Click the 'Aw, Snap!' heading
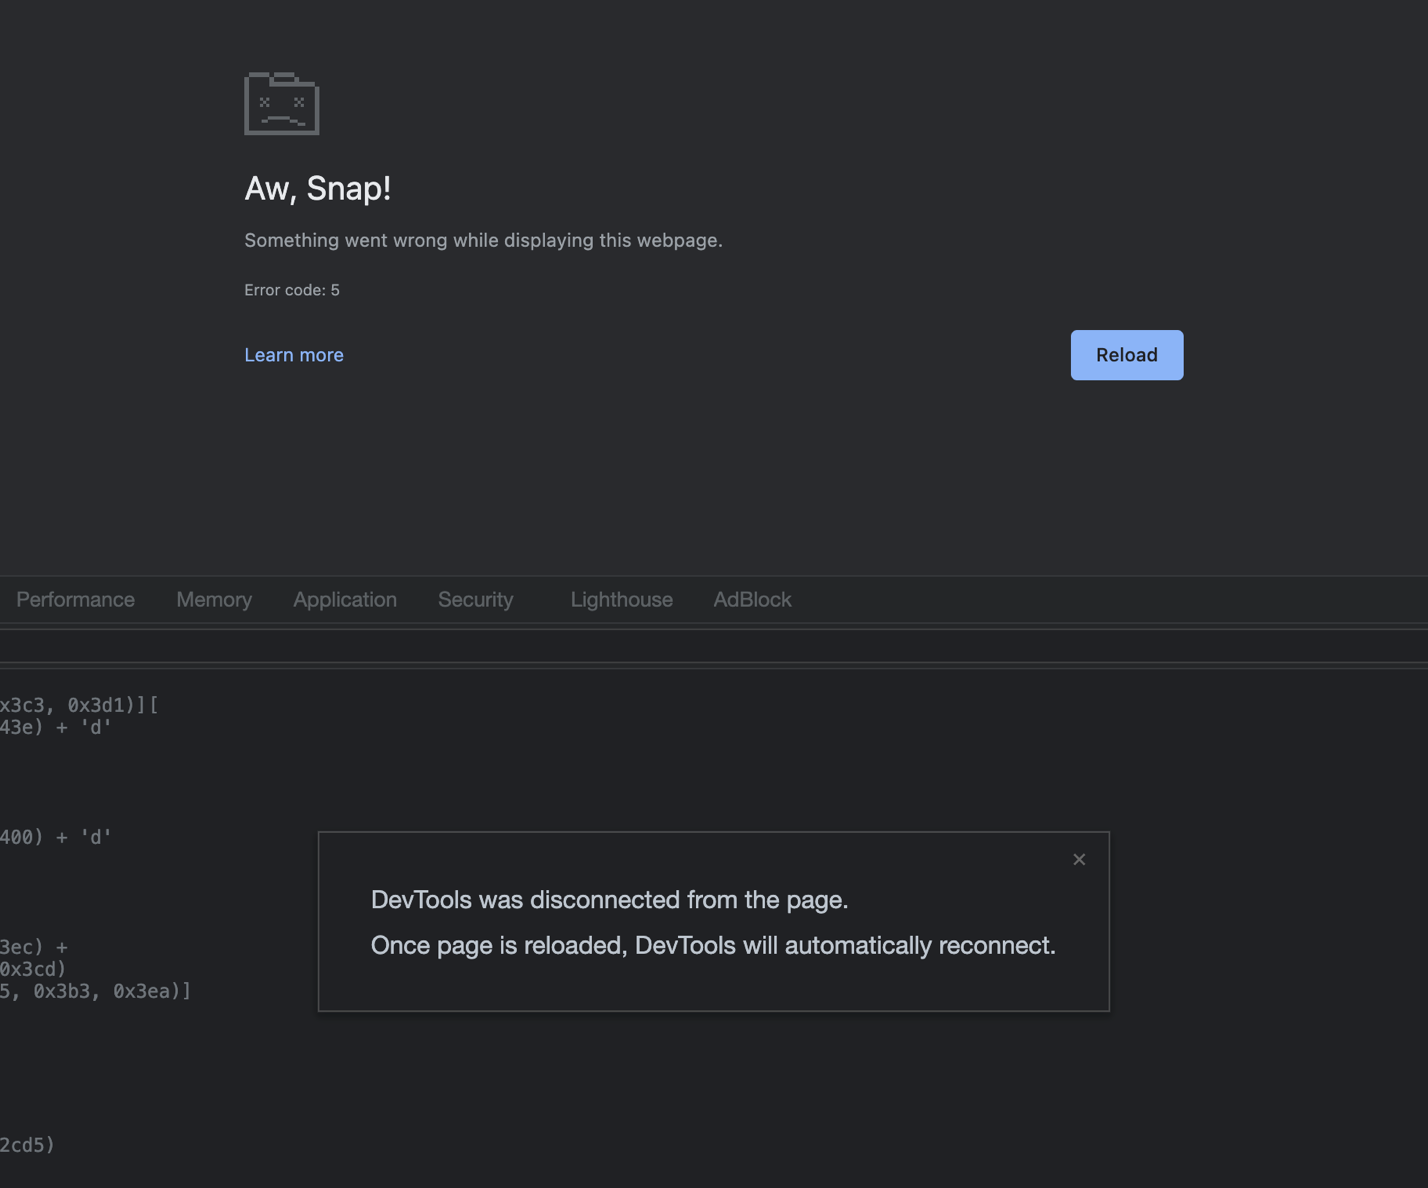This screenshot has width=1428, height=1188. 318,188
